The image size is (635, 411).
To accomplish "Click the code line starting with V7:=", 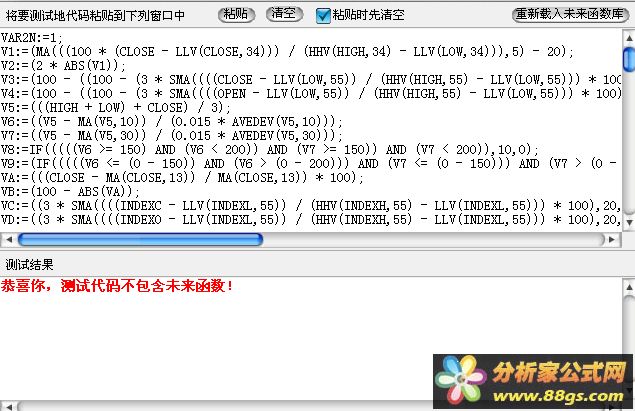I will click(172, 136).
